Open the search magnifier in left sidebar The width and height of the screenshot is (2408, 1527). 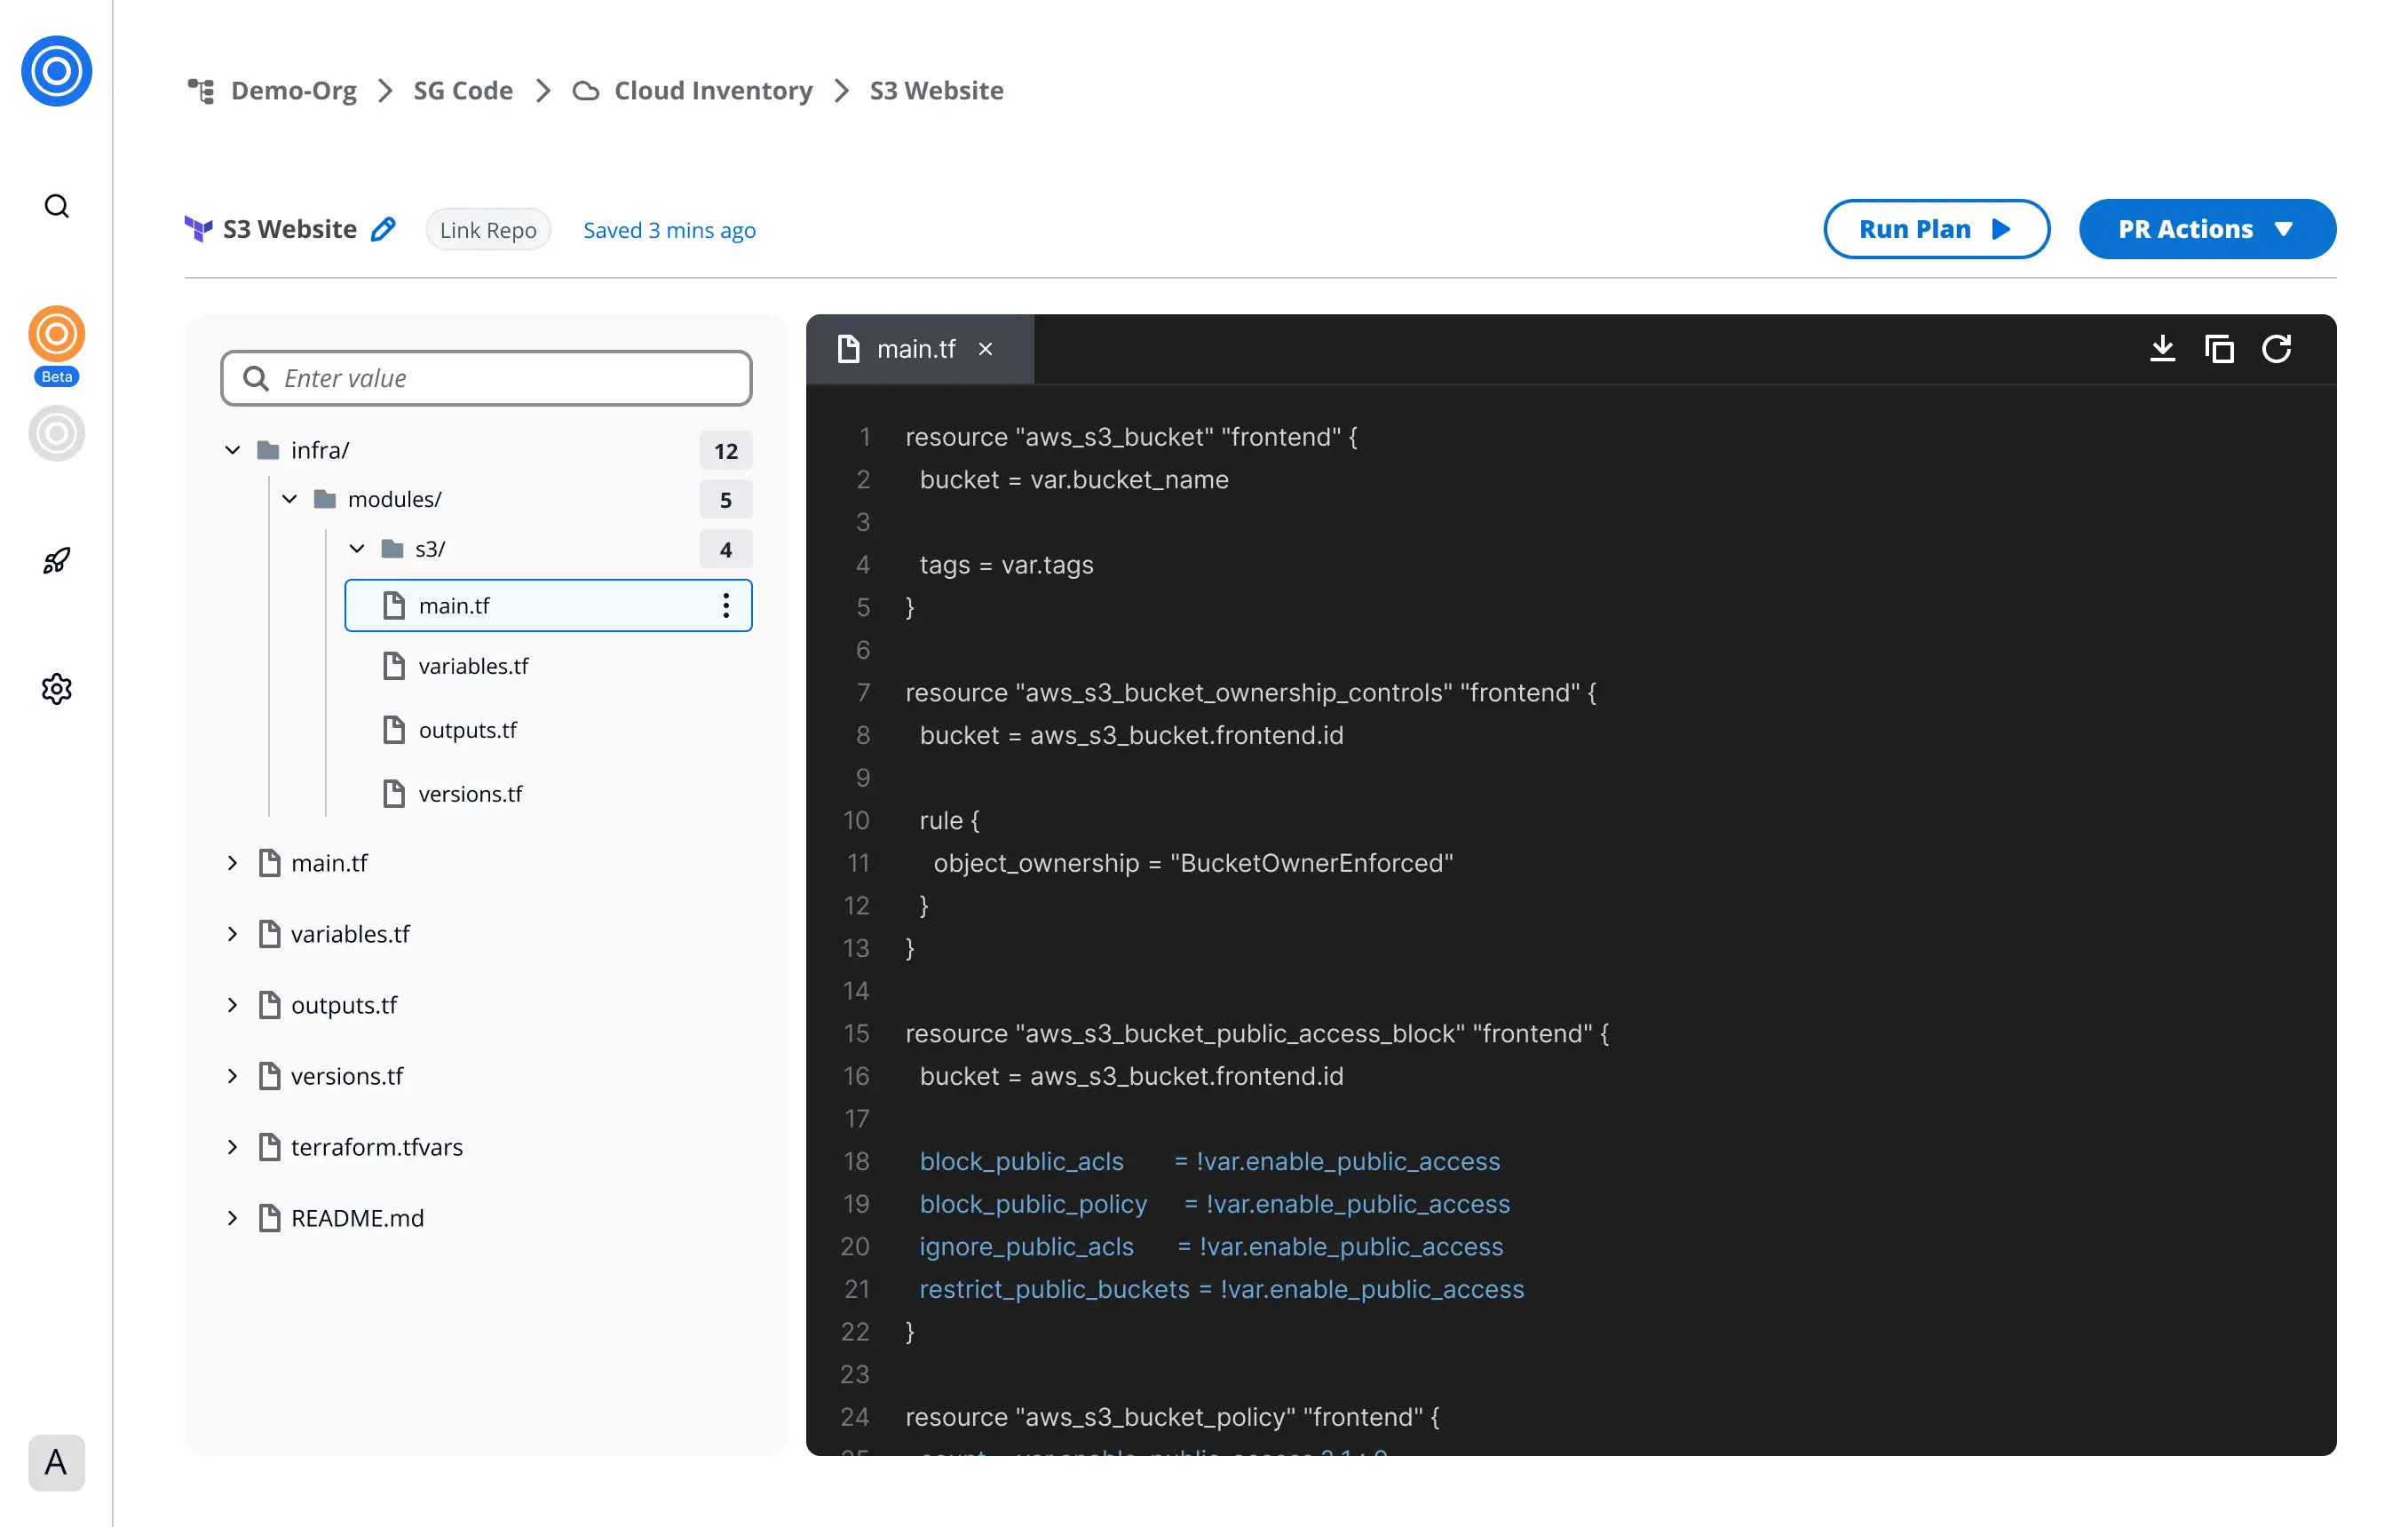[x=57, y=206]
